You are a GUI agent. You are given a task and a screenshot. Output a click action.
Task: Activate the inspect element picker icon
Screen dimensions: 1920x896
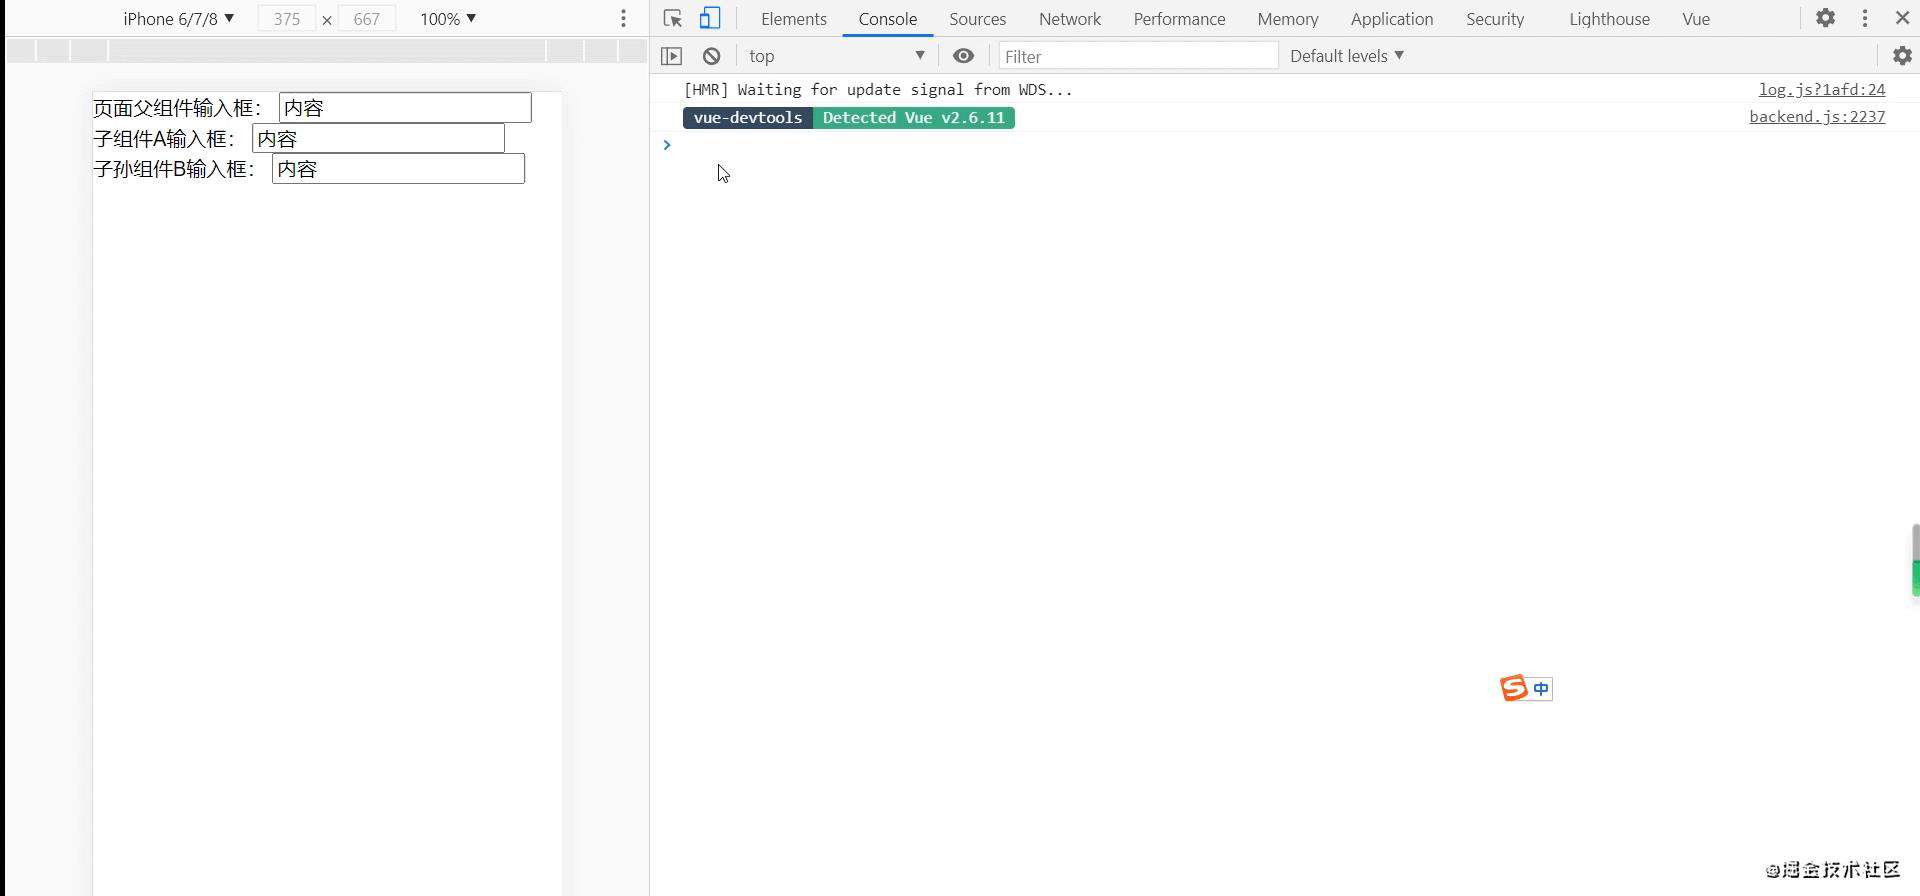[x=672, y=18]
